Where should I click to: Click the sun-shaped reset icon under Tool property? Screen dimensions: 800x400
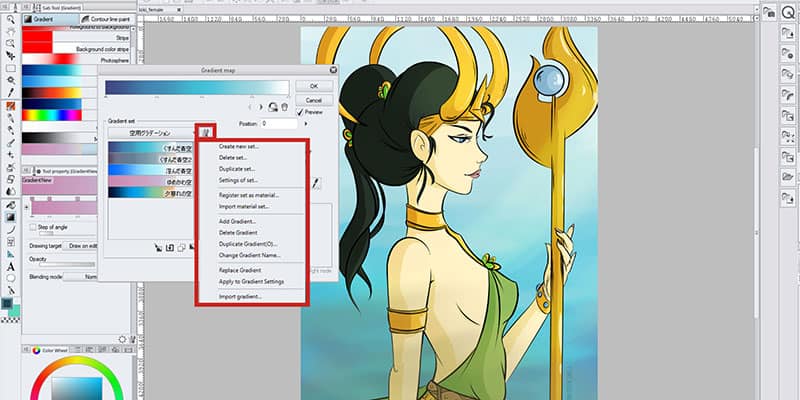122,339
